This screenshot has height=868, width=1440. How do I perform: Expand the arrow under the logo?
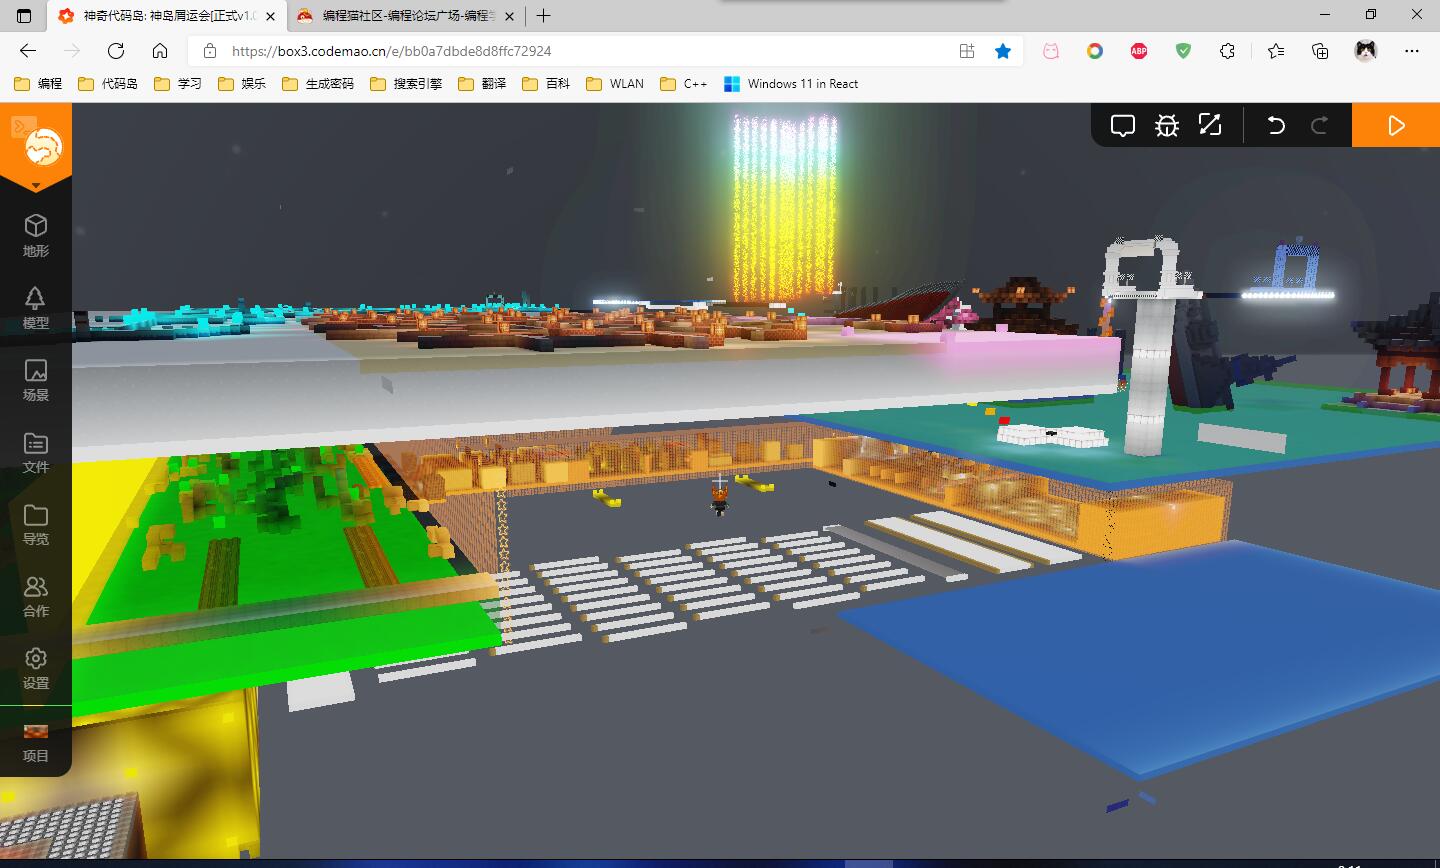coord(36,186)
